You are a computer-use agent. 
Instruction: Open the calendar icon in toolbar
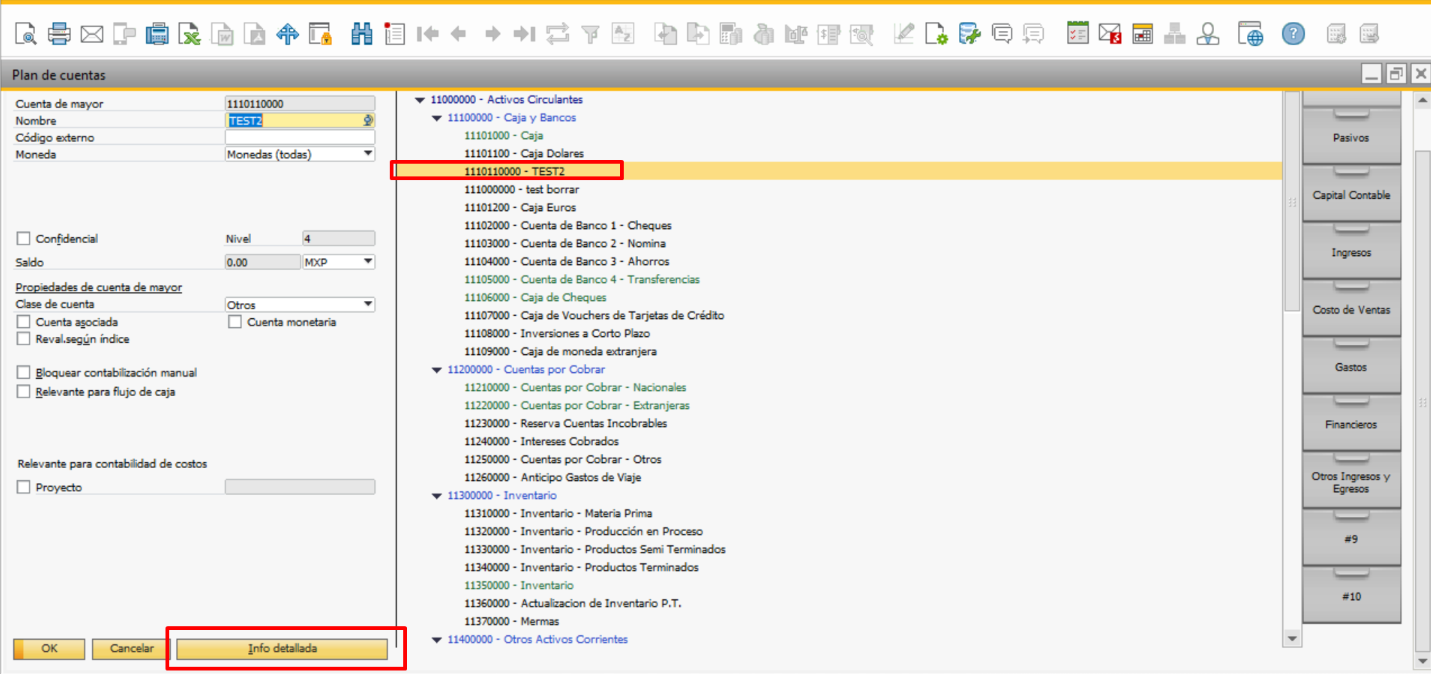click(1143, 34)
